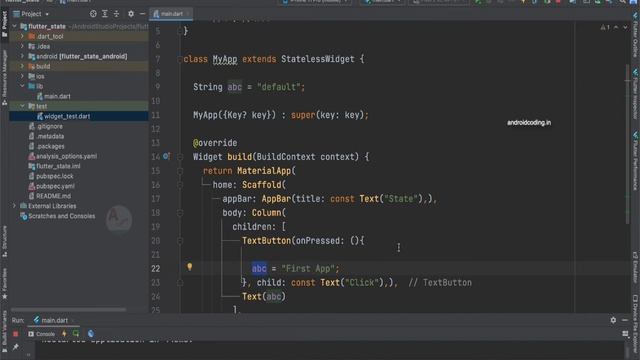Viewport: 640px width, 360px height.
Task: Click the Run console layout icon at right
Action: click(625, 334)
